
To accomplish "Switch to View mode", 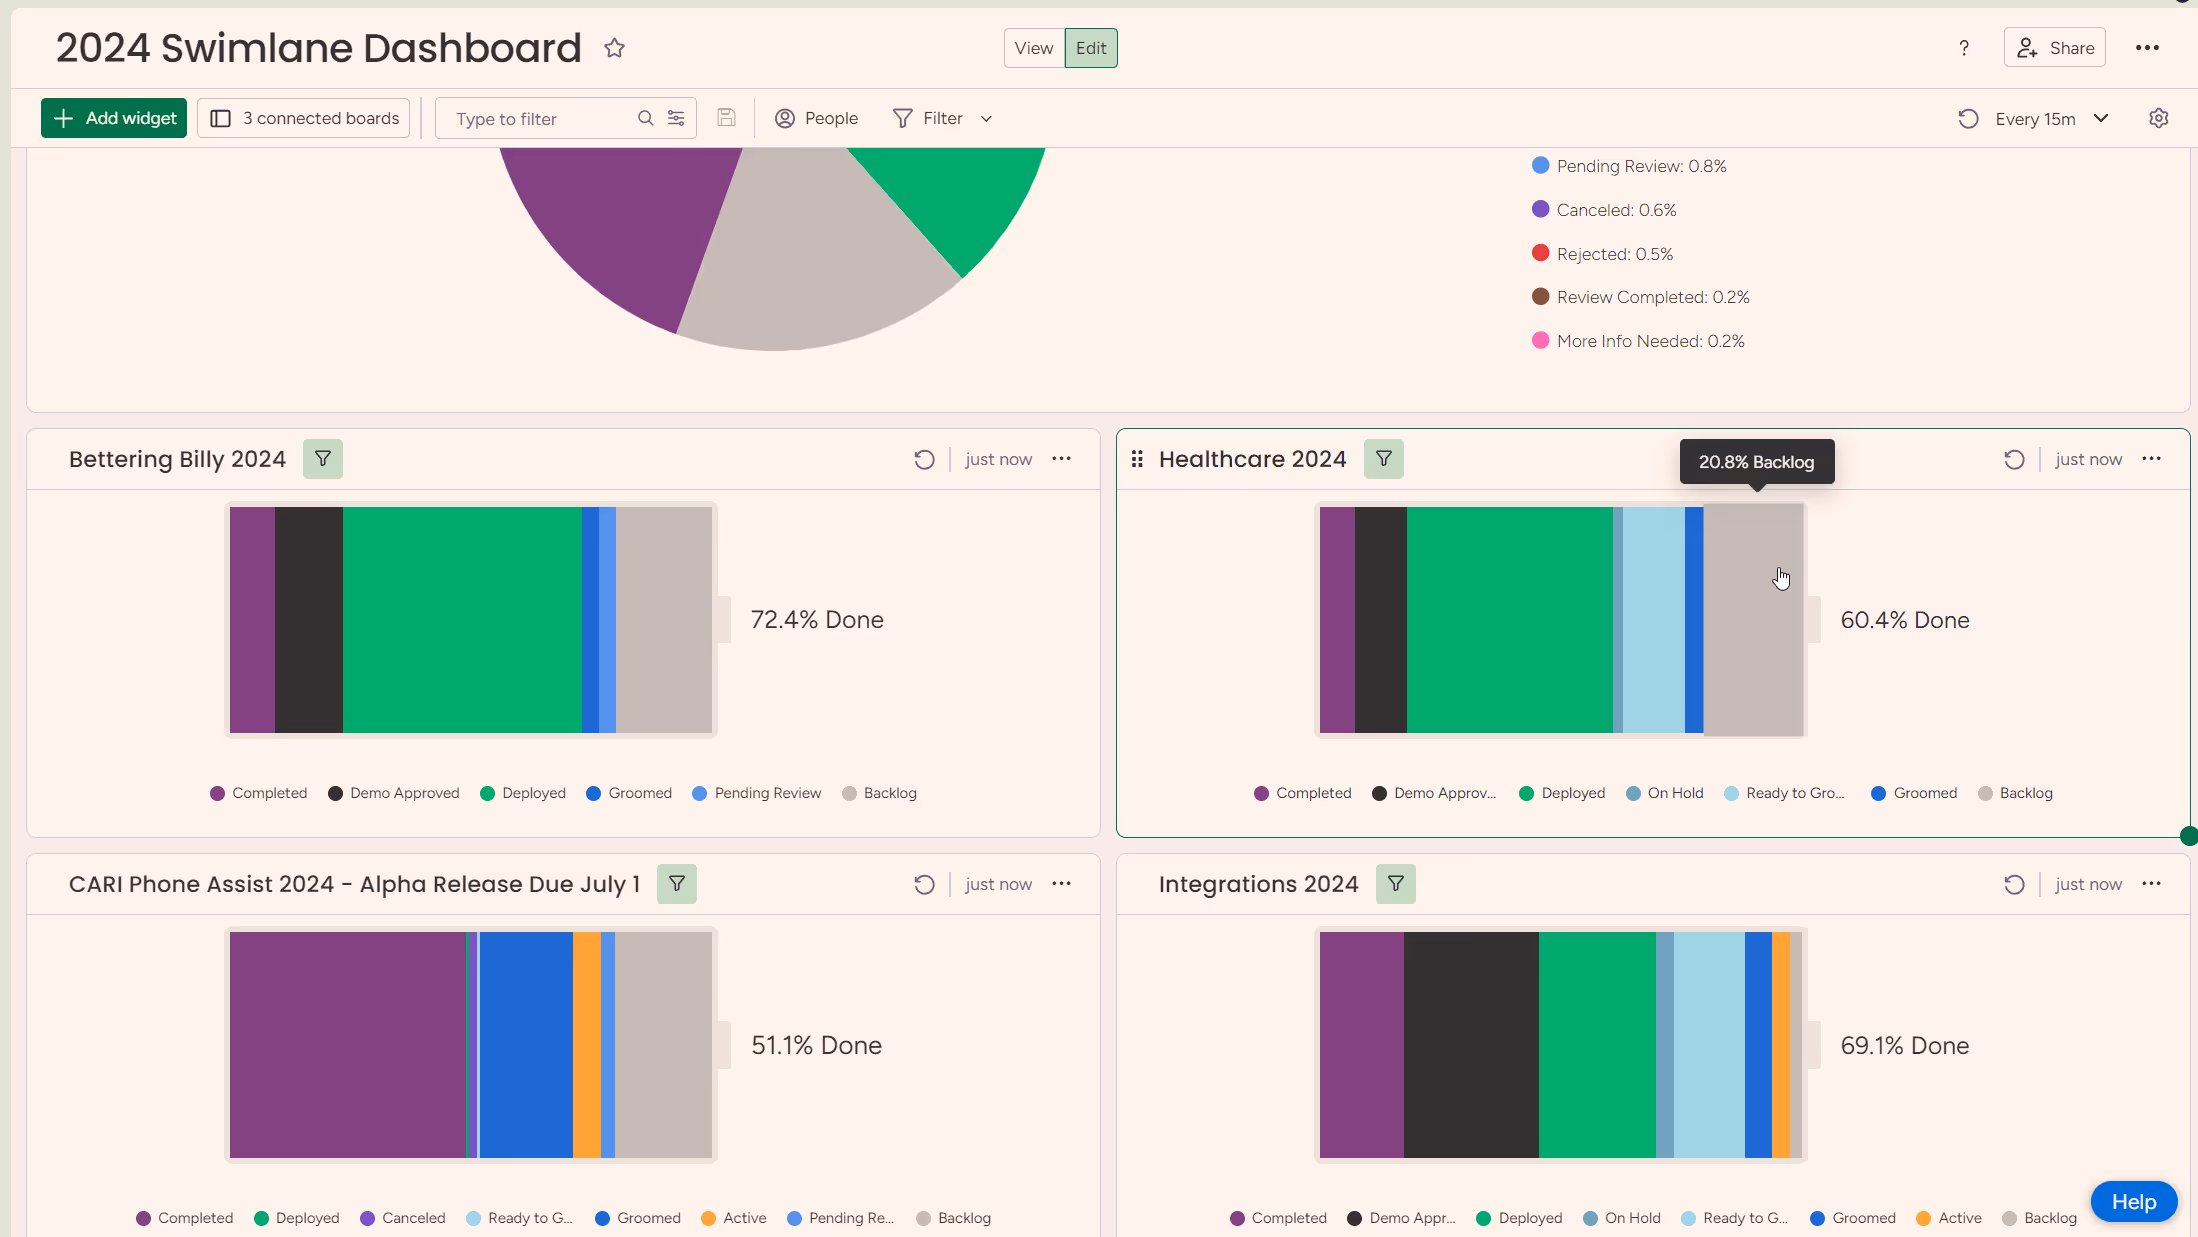I will click(x=1034, y=48).
